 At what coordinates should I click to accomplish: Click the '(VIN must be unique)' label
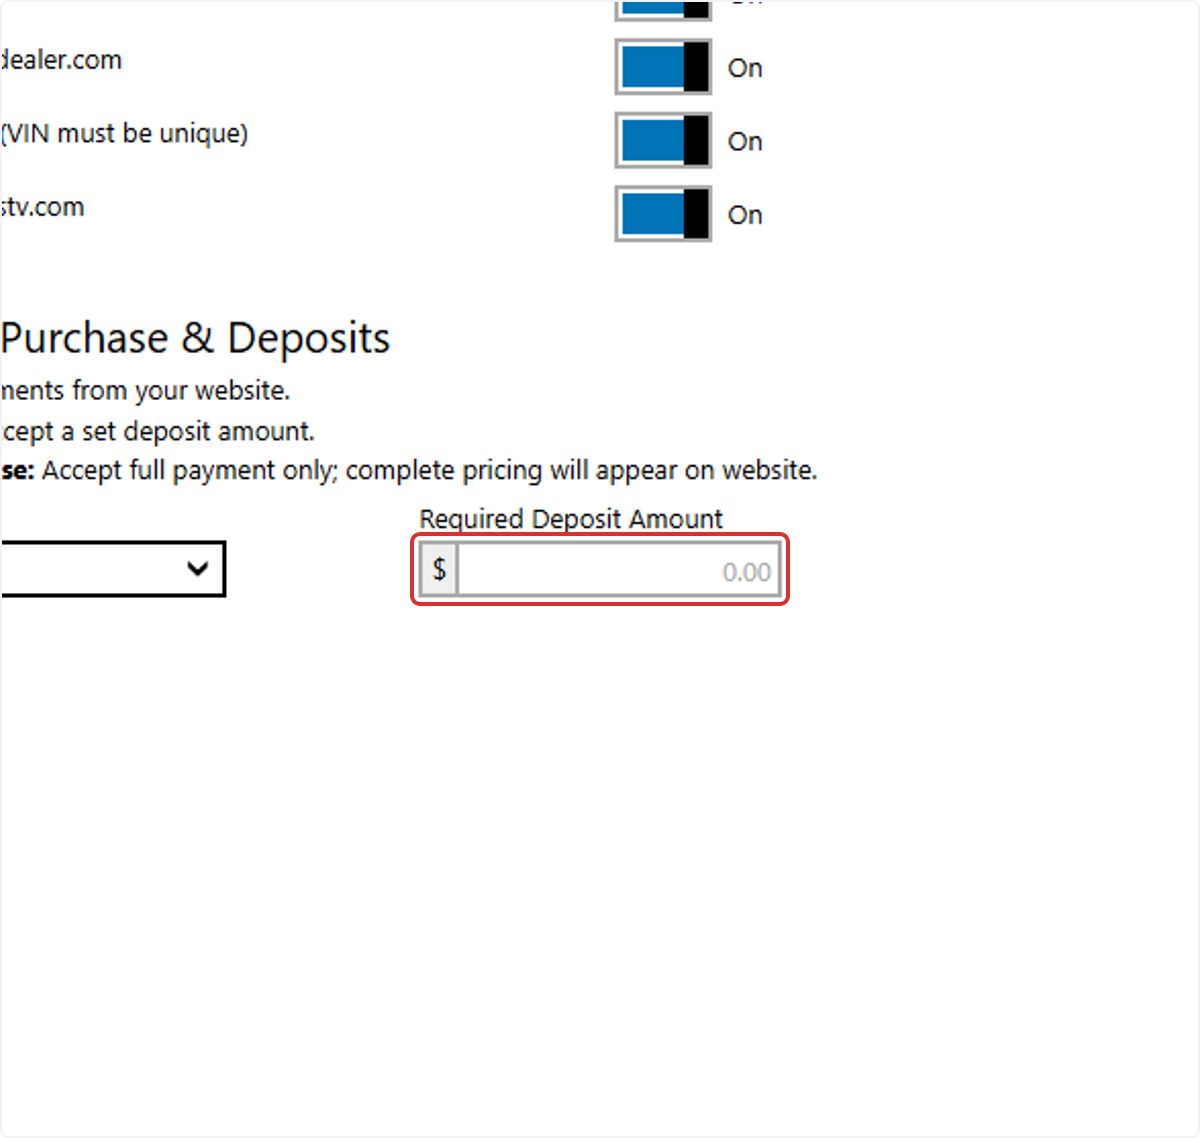(124, 133)
